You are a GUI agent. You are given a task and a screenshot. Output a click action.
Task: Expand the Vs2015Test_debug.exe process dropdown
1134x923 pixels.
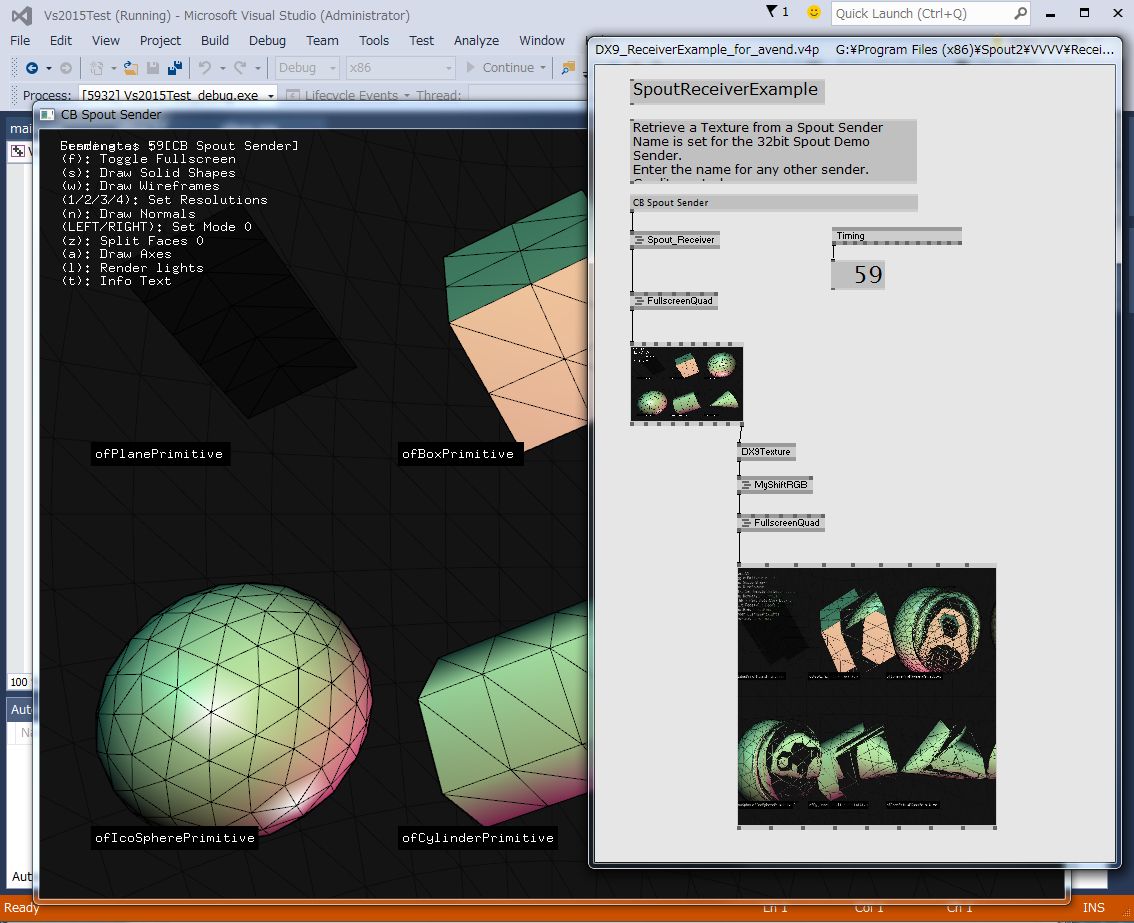(270, 96)
